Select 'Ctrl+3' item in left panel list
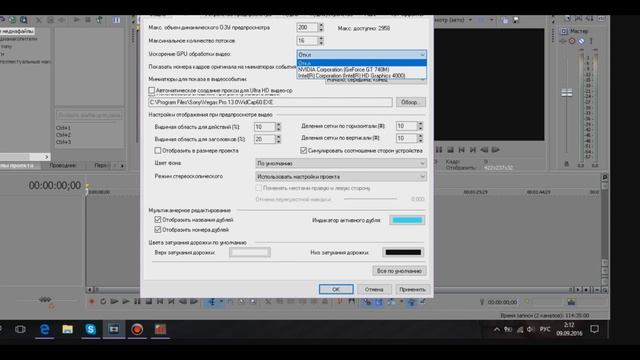Screen dimensions: 640x360 click(x=63, y=142)
